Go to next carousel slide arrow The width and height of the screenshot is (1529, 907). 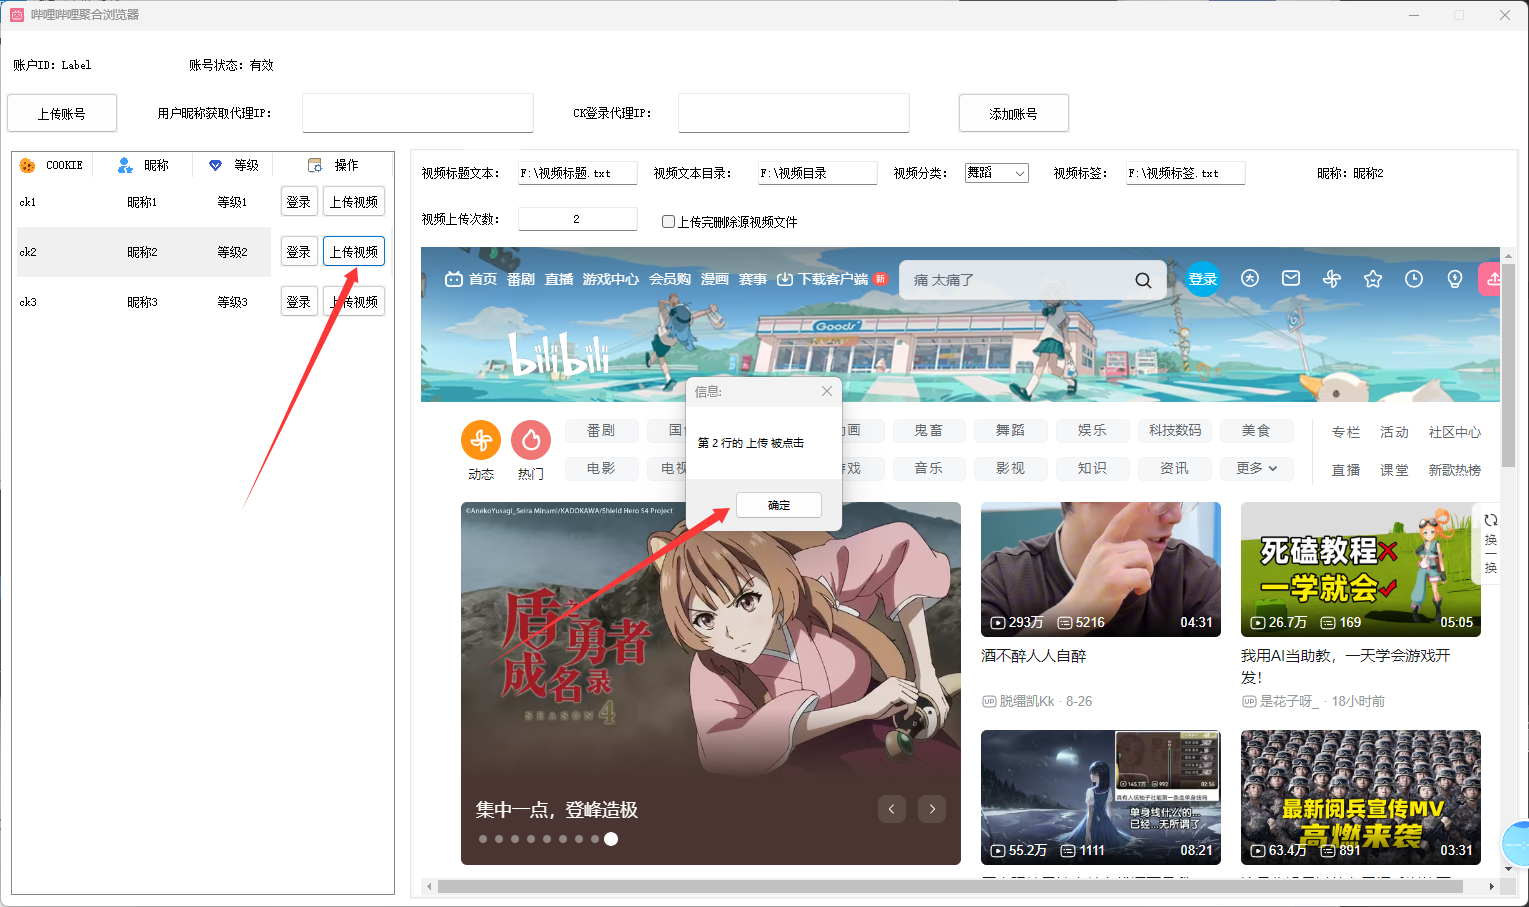click(932, 809)
